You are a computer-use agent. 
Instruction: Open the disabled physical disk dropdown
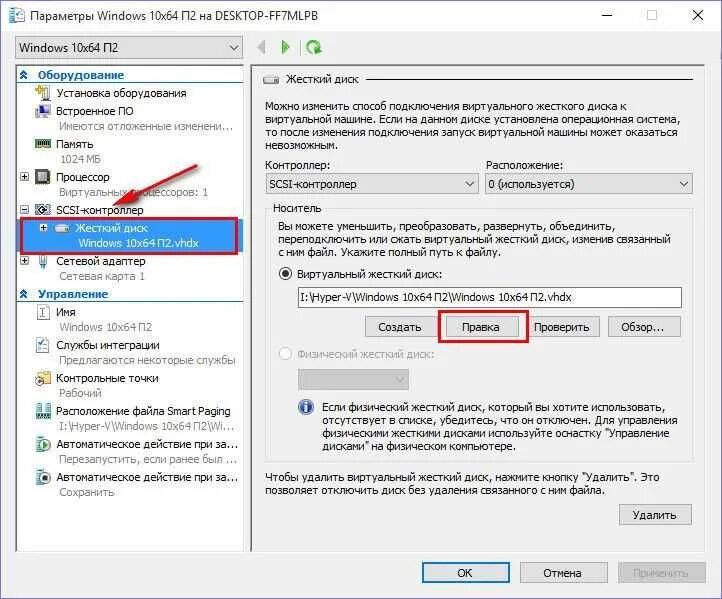[353, 380]
